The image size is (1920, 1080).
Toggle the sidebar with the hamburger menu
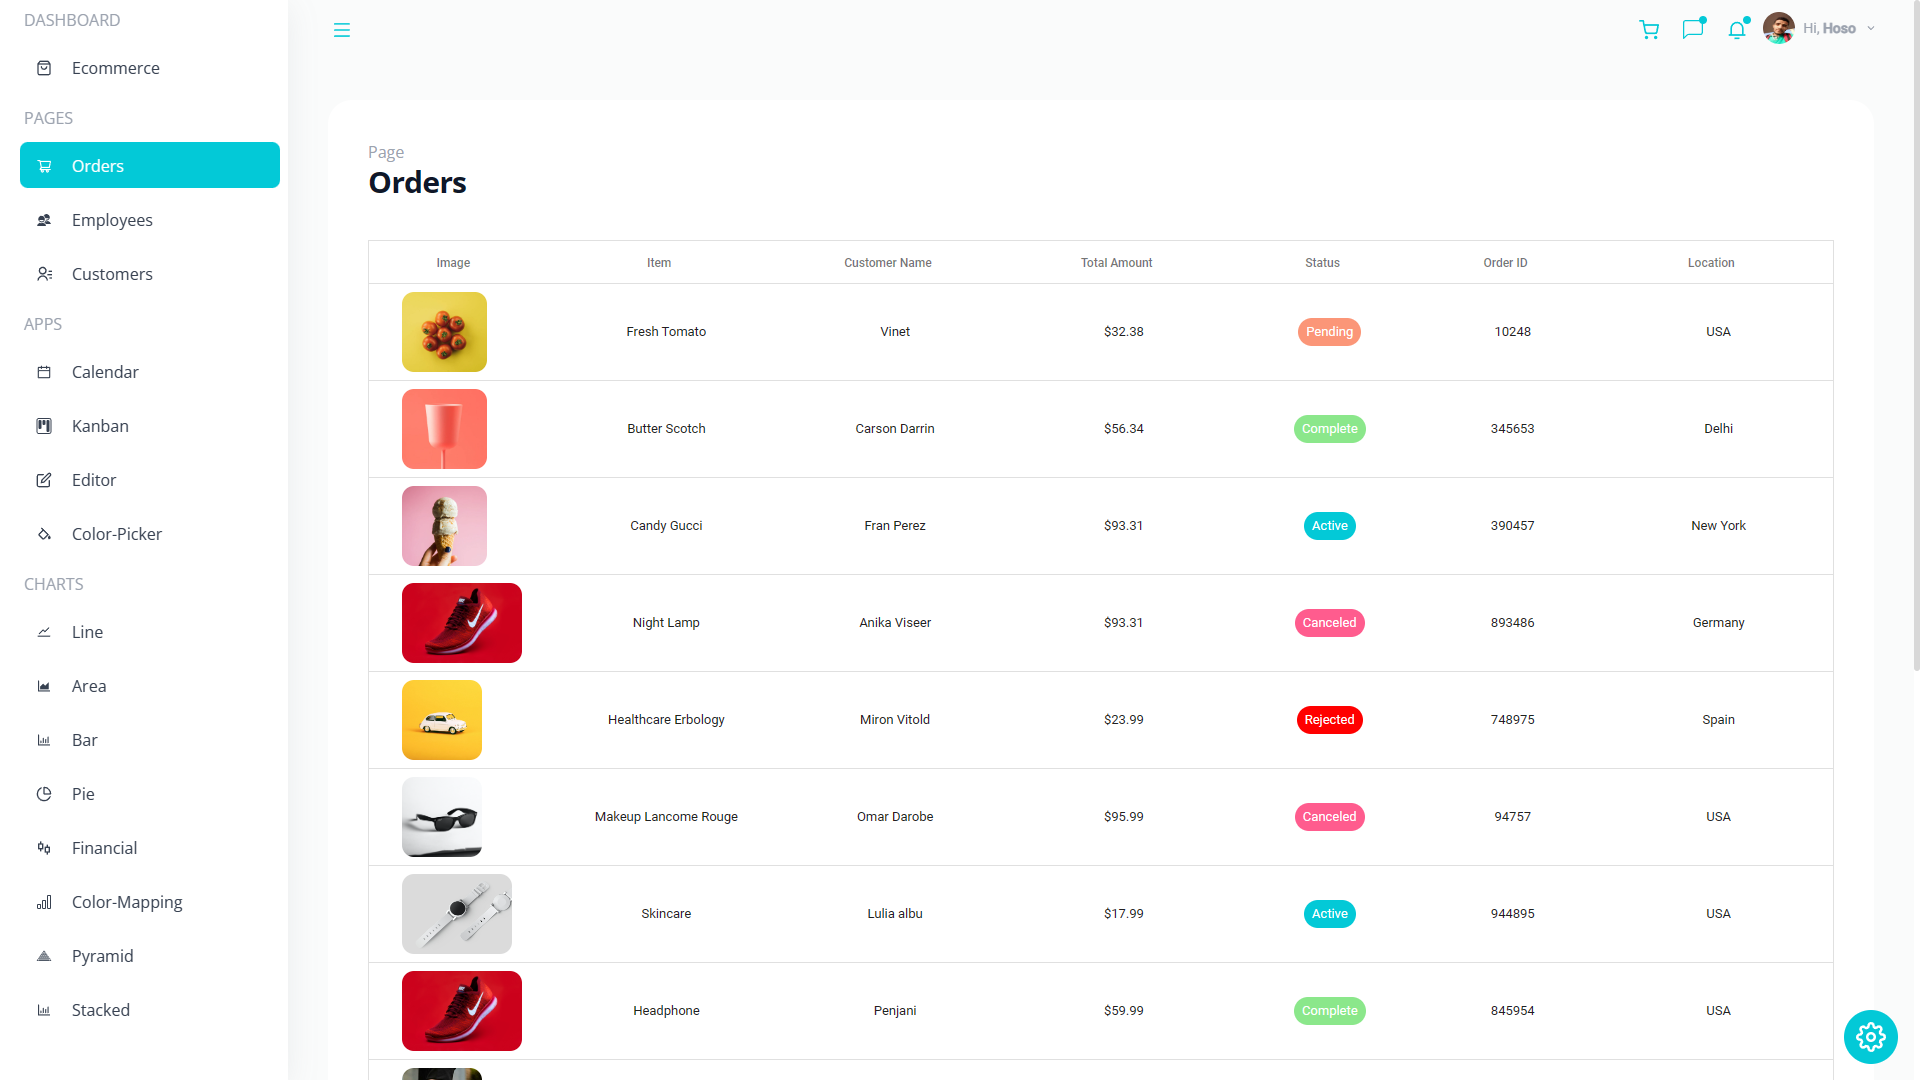[342, 30]
